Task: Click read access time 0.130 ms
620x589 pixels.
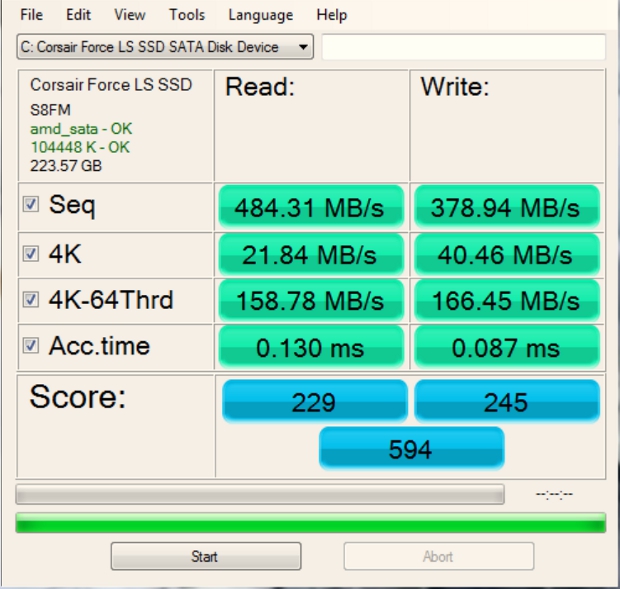Action: [311, 347]
